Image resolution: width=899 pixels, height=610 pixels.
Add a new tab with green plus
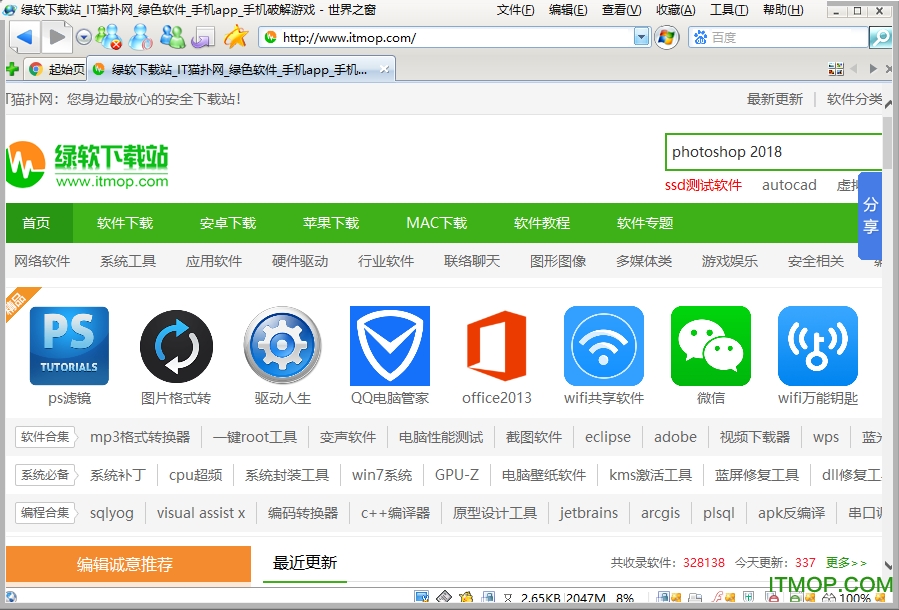click(12, 70)
